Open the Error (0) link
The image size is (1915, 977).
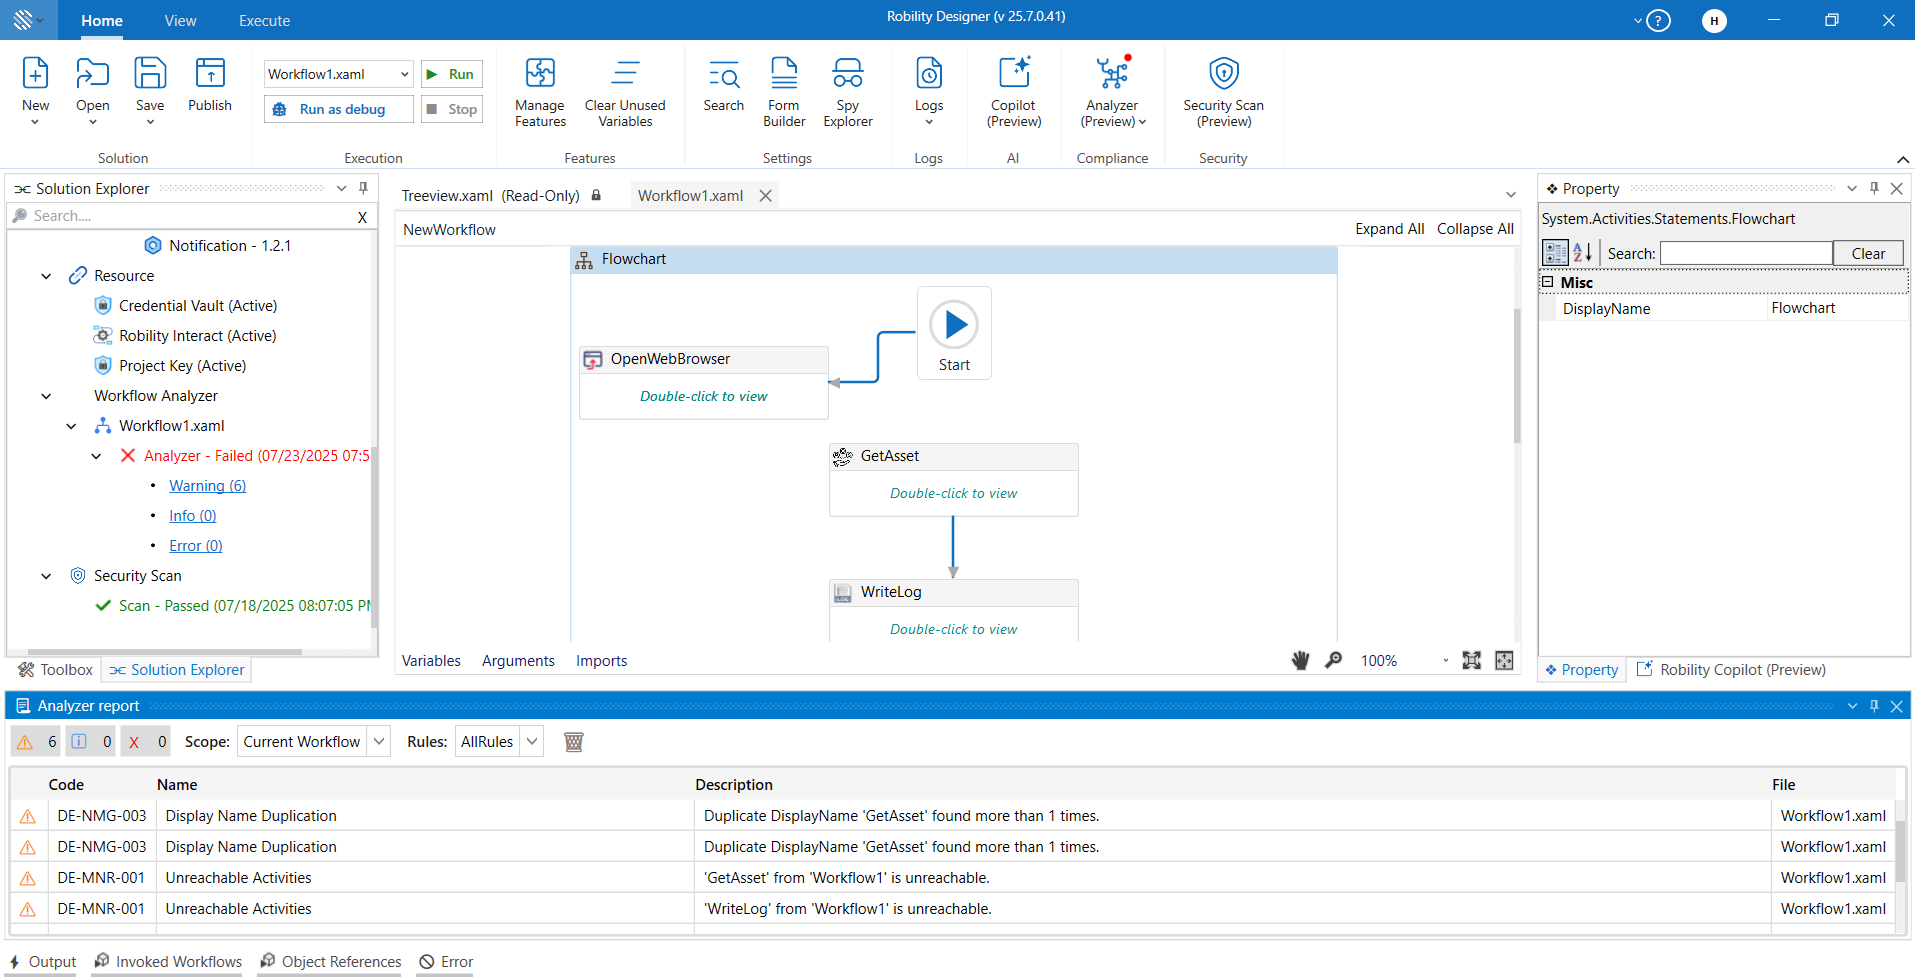(x=195, y=546)
